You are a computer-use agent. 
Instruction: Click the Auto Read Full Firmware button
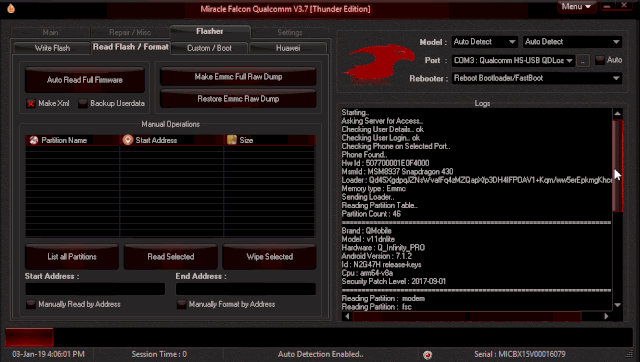[x=85, y=80]
